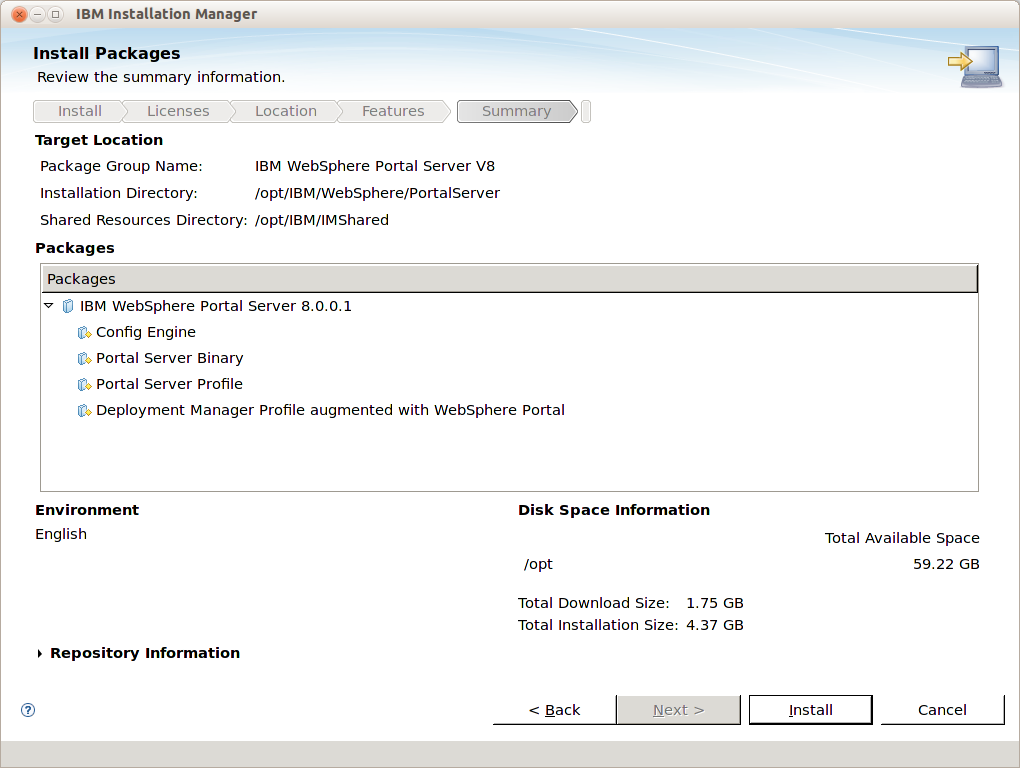Click the install computer icon in banner

[x=975, y=66]
